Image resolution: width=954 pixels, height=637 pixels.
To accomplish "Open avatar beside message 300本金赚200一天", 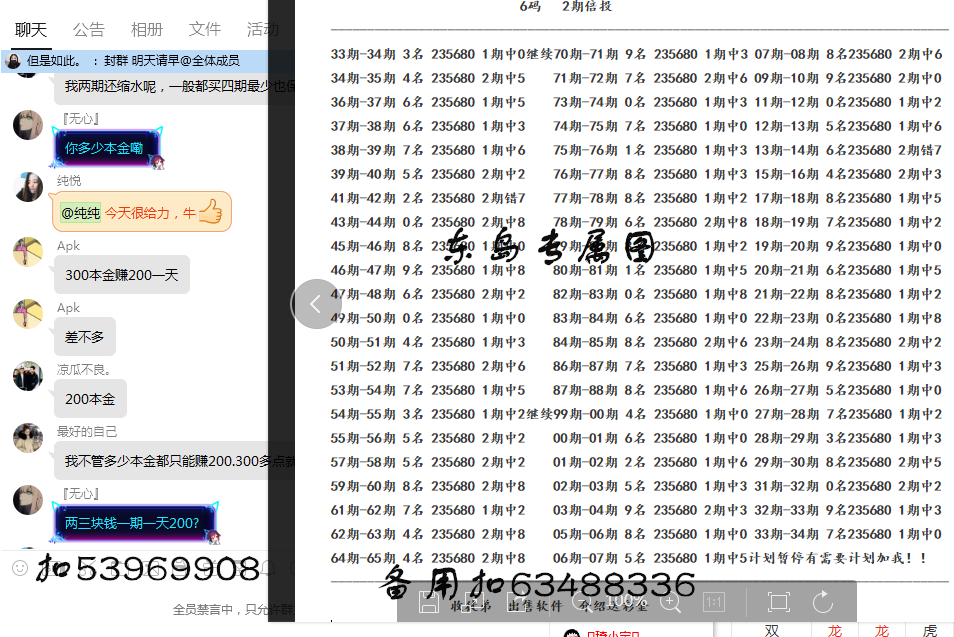I will tap(28, 252).
